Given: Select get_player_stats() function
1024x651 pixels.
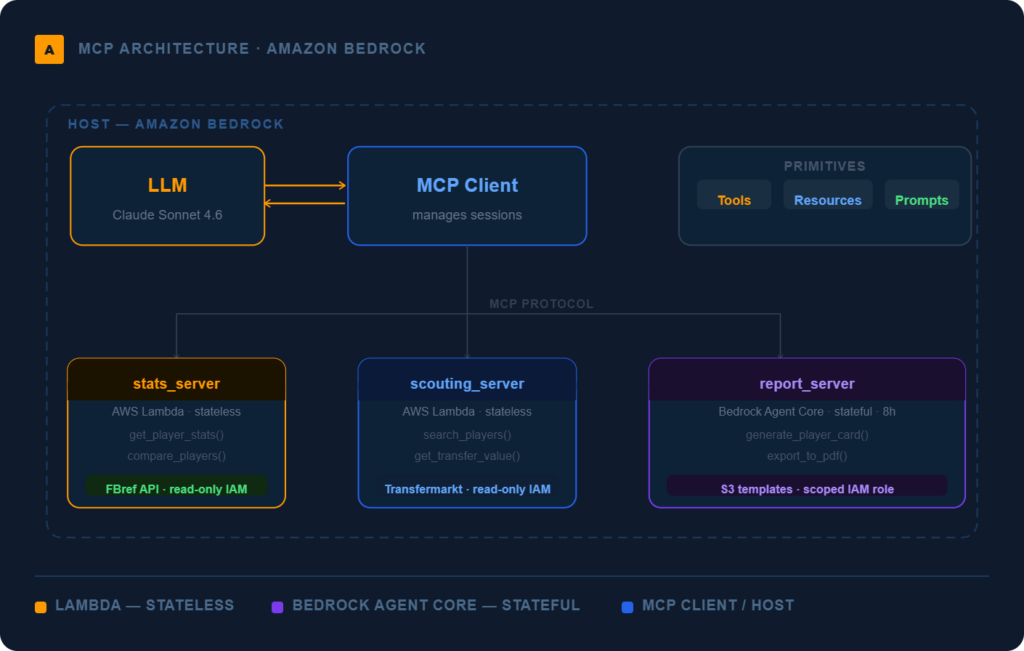Looking at the screenshot, I should tap(176, 435).
